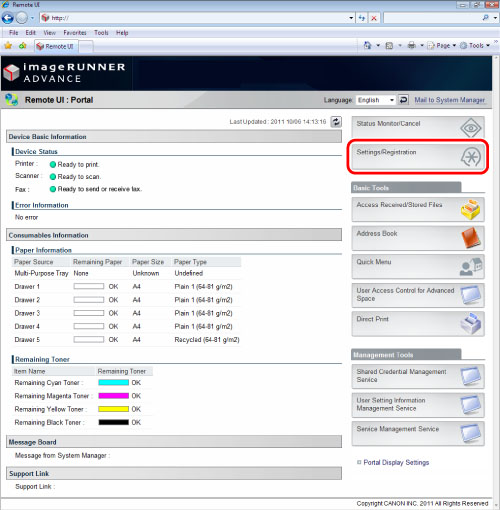Click the refresh icon beside Last Updated

point(336,122)
